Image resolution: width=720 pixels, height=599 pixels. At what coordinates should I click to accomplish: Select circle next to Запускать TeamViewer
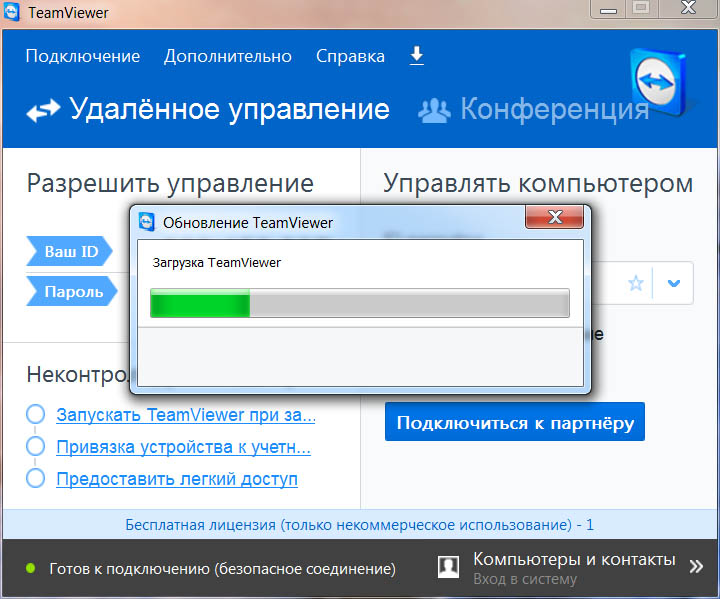[35, 414]
